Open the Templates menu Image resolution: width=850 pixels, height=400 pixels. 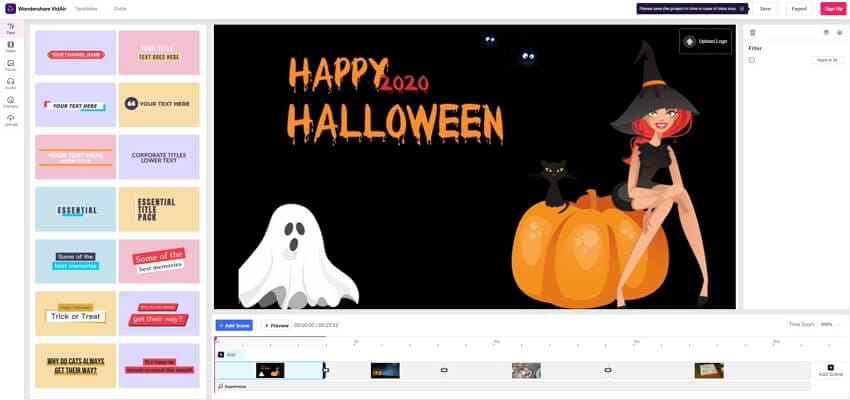[86, 9]
